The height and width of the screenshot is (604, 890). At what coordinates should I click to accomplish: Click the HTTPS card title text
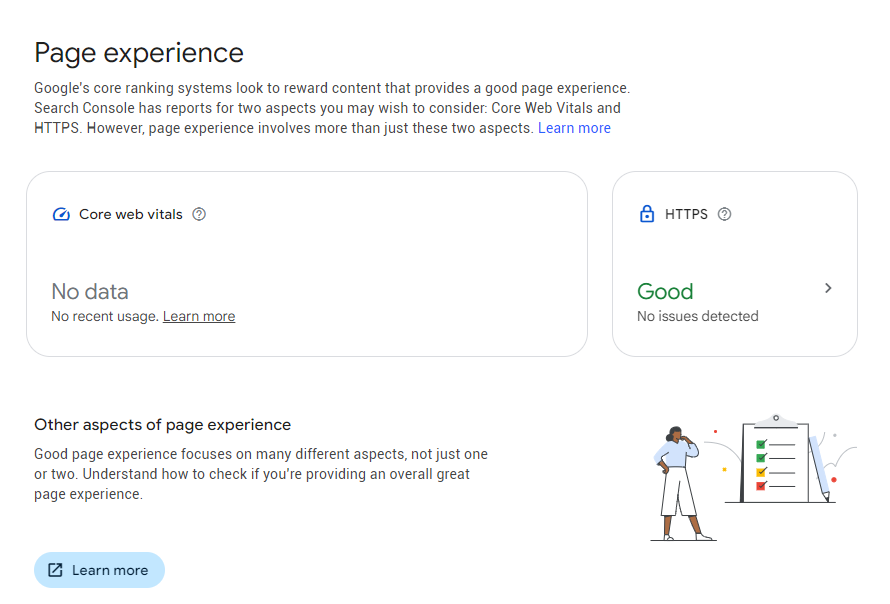pos(686,214)
